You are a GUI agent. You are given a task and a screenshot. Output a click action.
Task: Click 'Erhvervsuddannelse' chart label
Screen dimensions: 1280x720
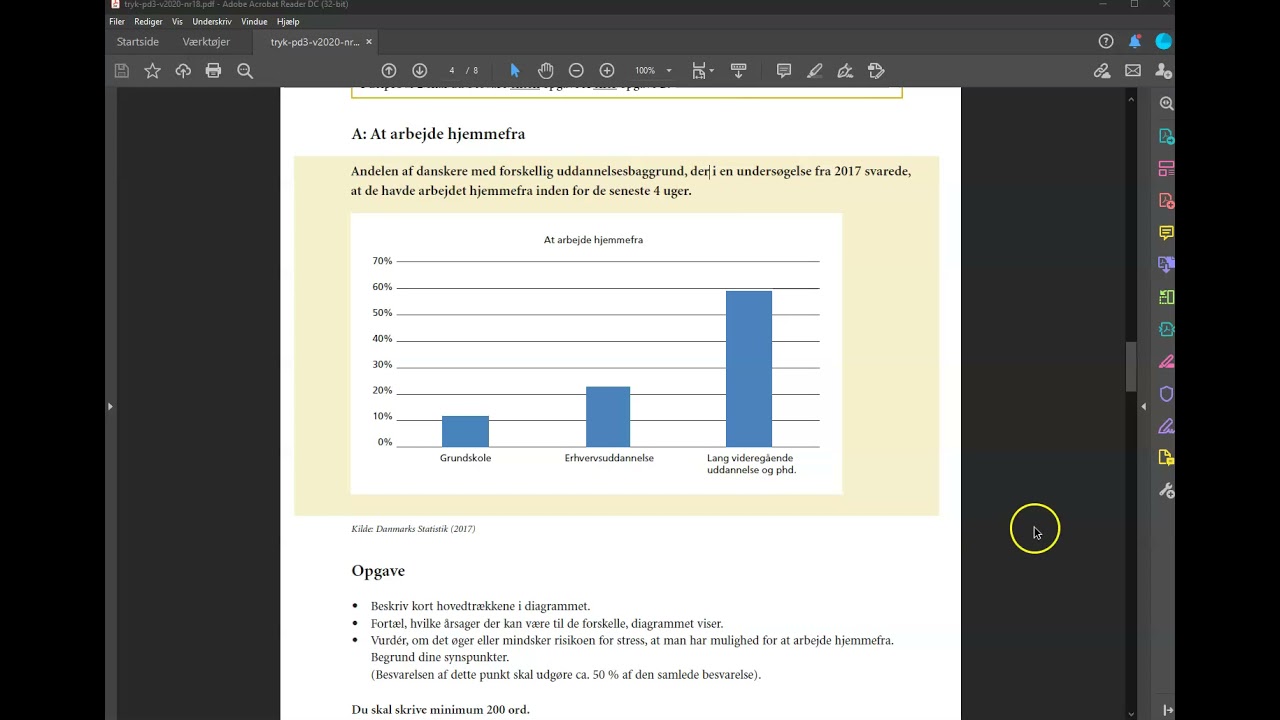pos(609,458)
